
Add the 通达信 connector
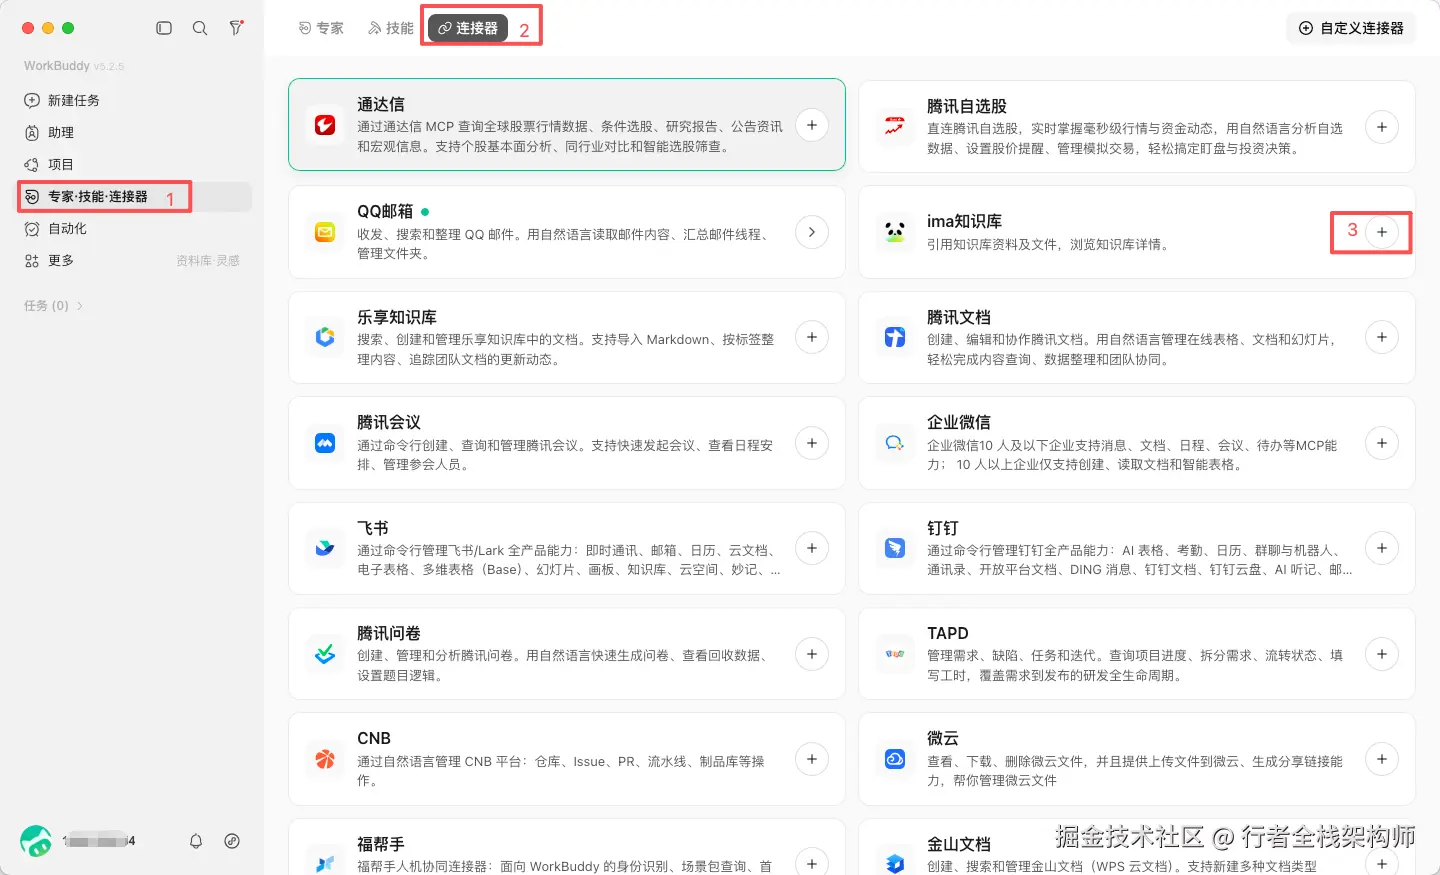click(812, 125)
